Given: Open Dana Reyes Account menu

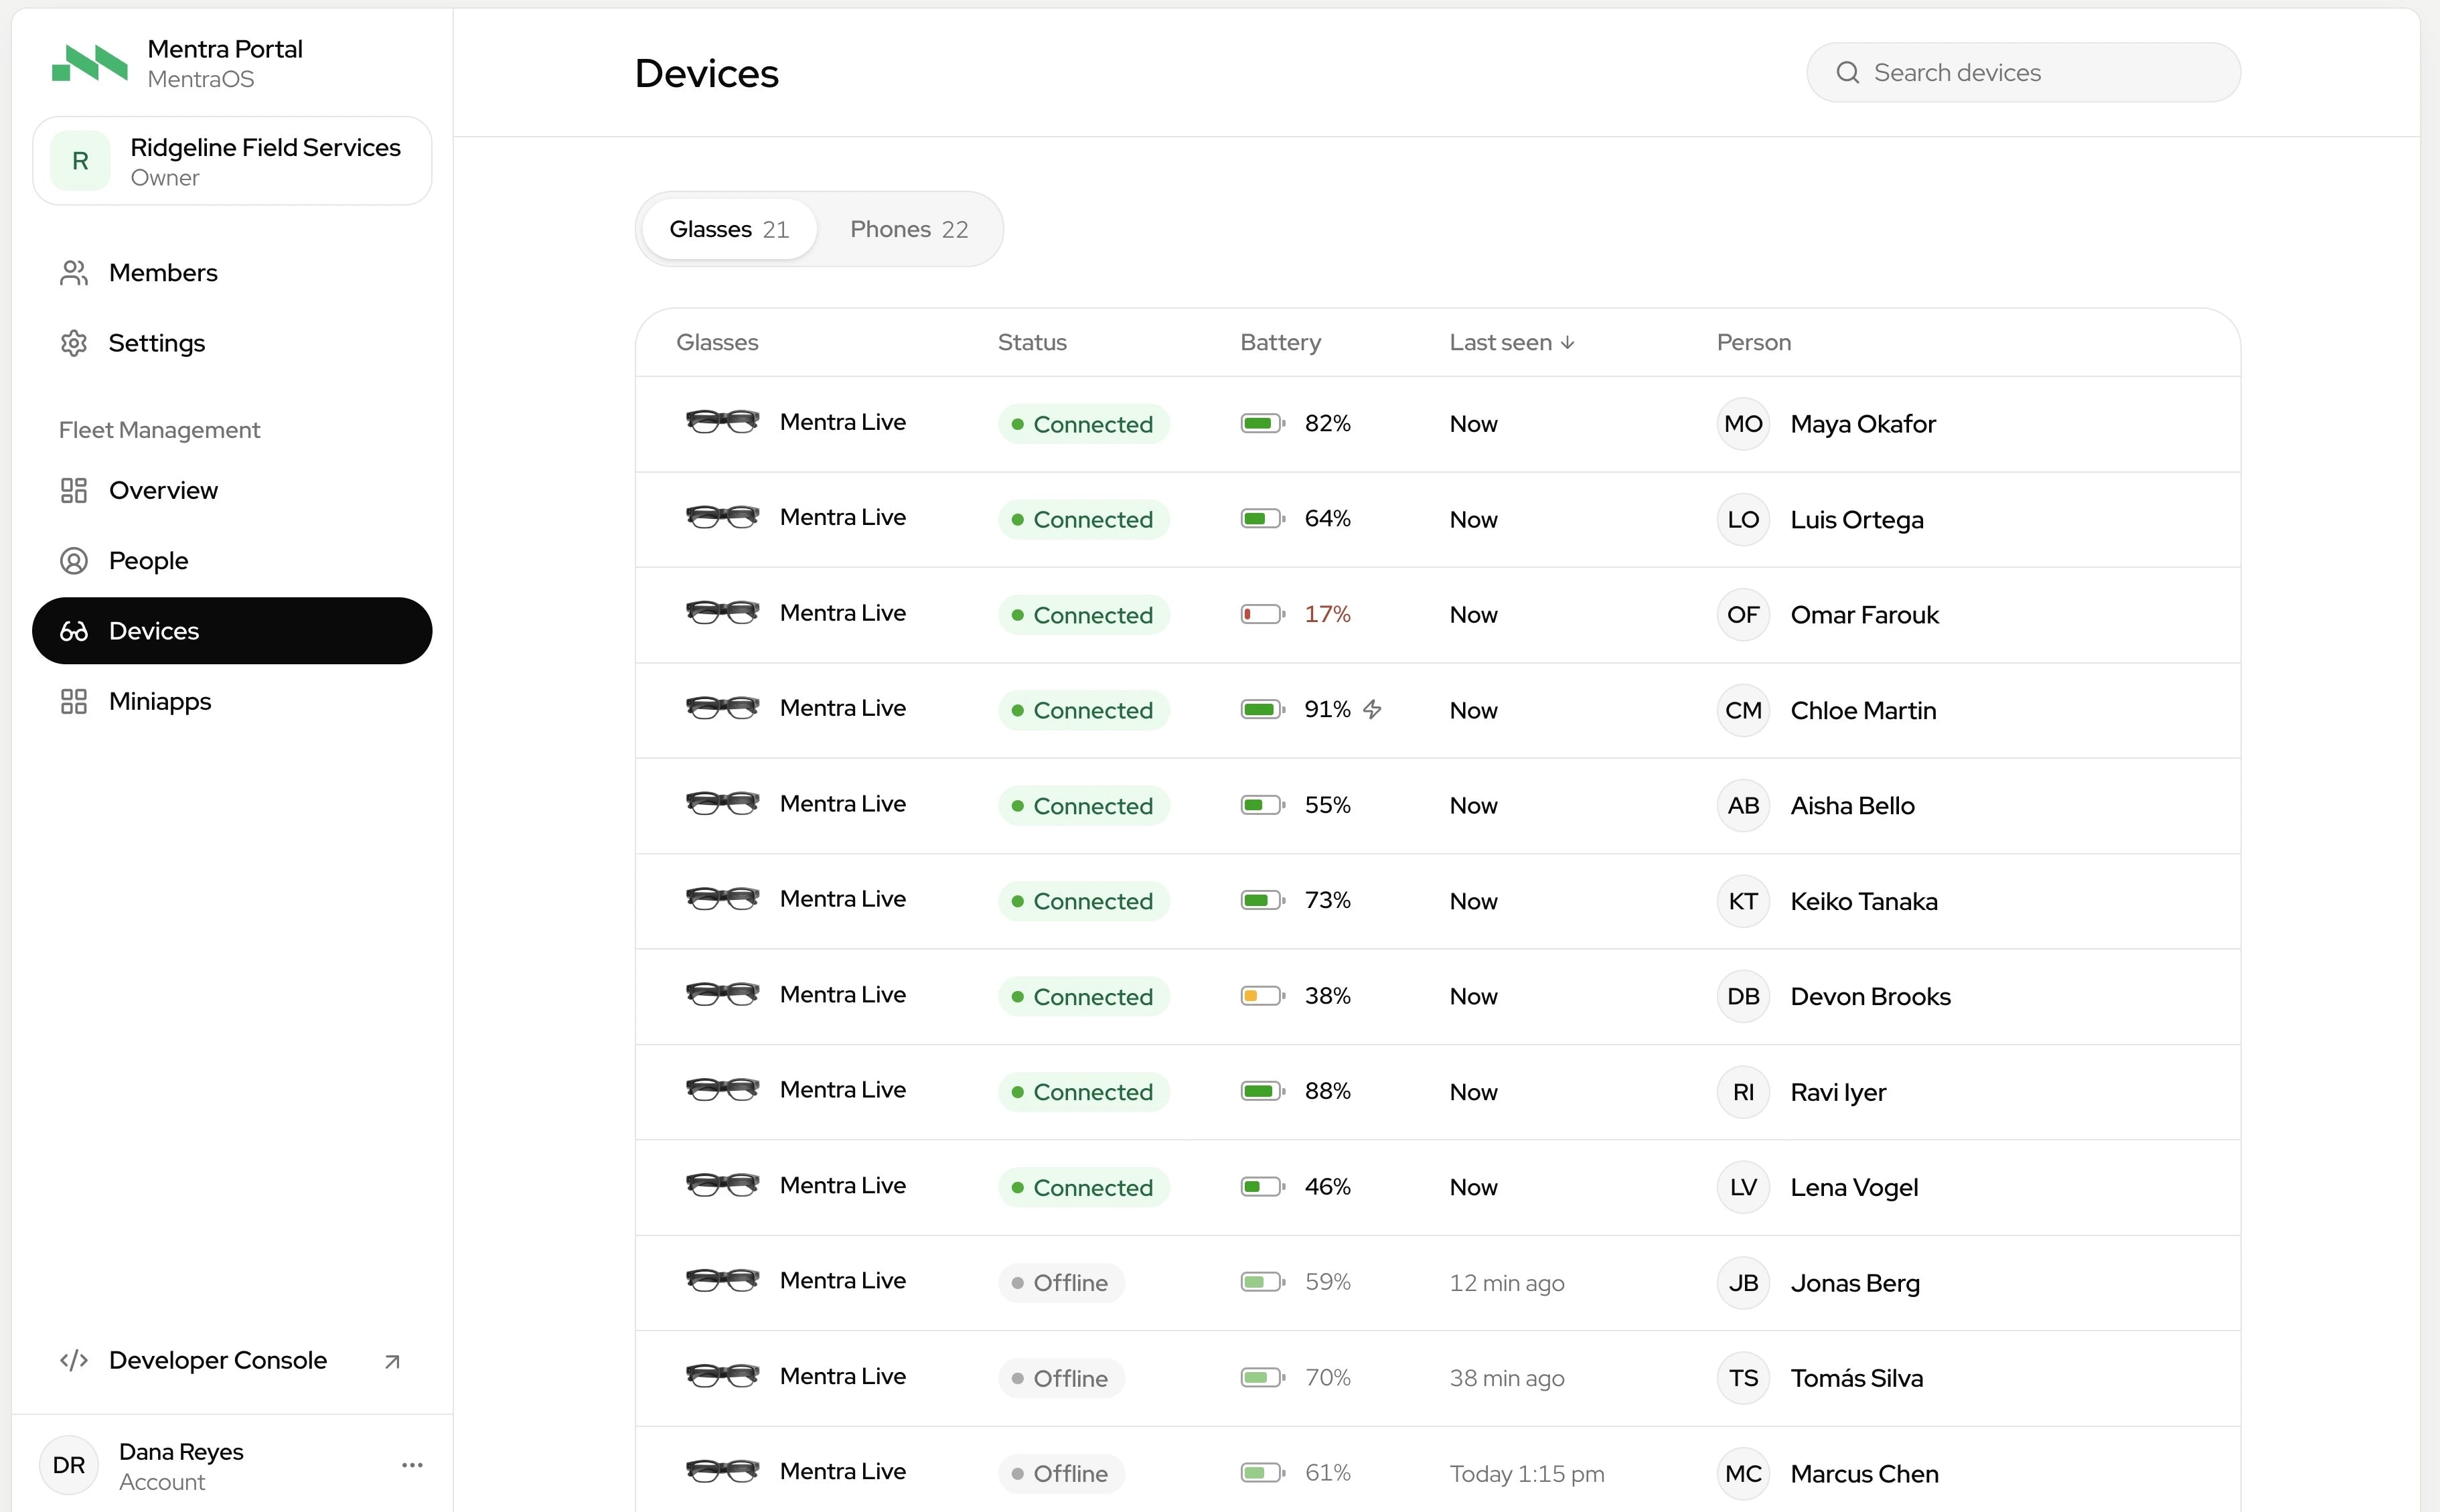Looking at the screenshot, I should 232,1465.
